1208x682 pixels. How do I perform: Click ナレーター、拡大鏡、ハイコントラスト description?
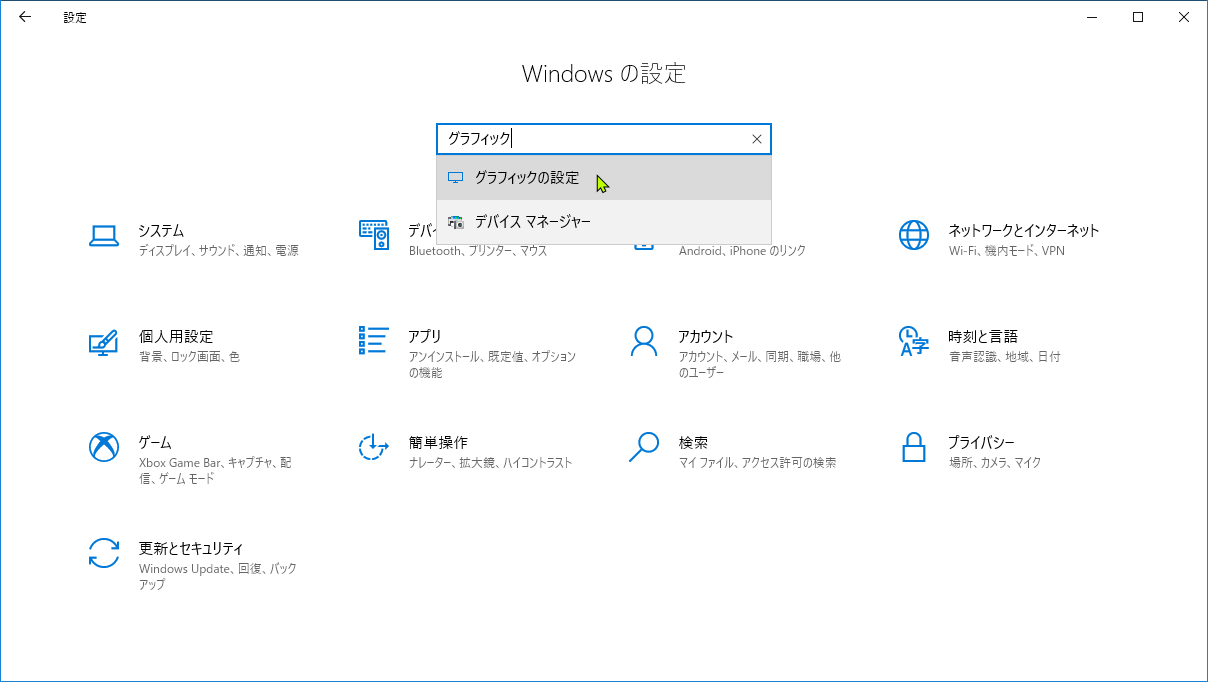pos(490,463)
